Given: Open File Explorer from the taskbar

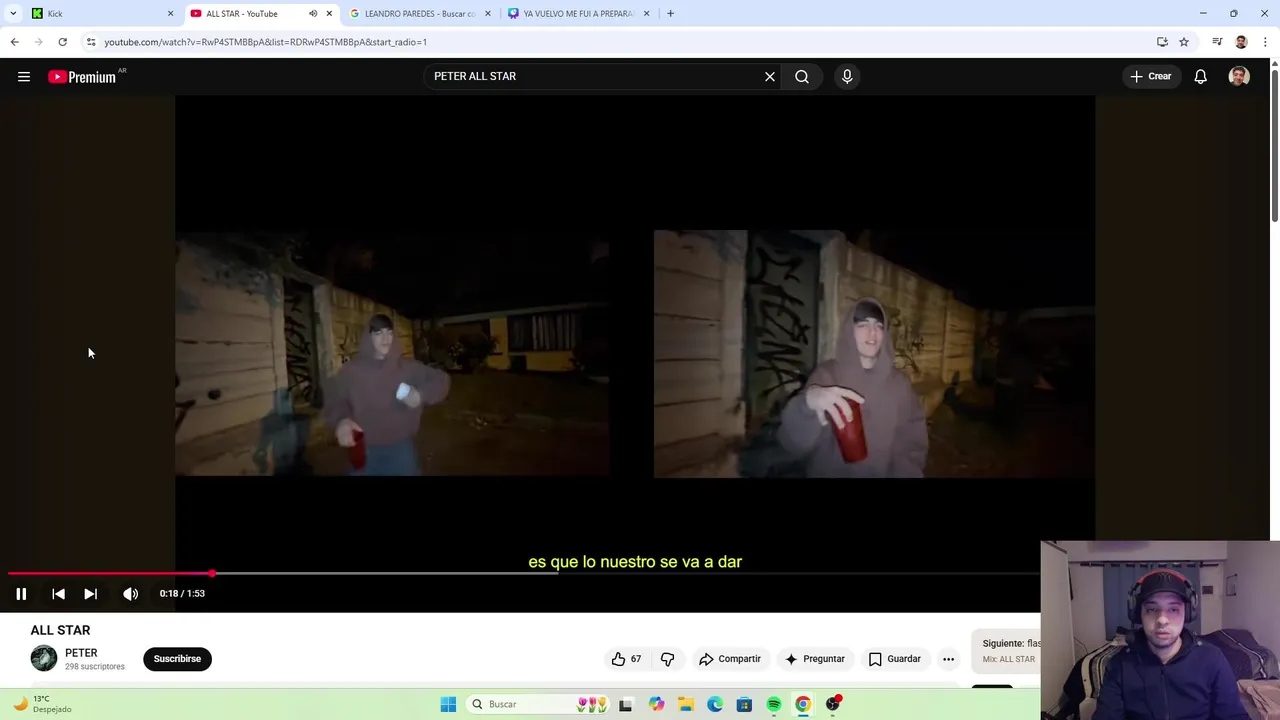Looking at the screenshot, I should (x=685, y=704).
